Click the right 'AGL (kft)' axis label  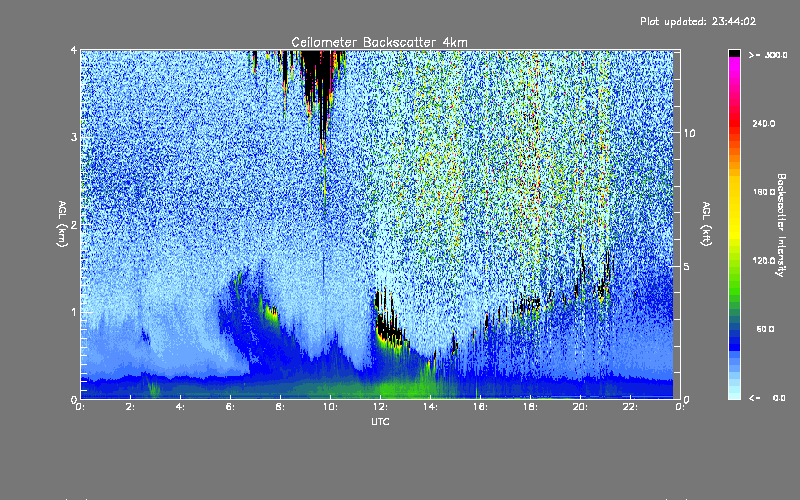point(706,223)
